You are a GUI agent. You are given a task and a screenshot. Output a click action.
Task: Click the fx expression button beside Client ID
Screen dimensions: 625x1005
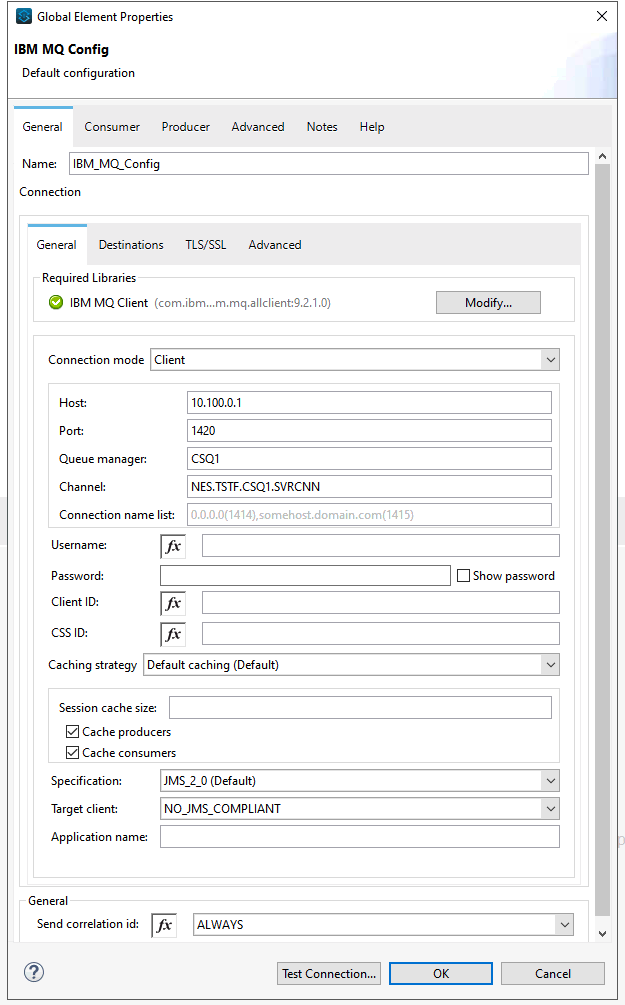[x=173, y=603]
